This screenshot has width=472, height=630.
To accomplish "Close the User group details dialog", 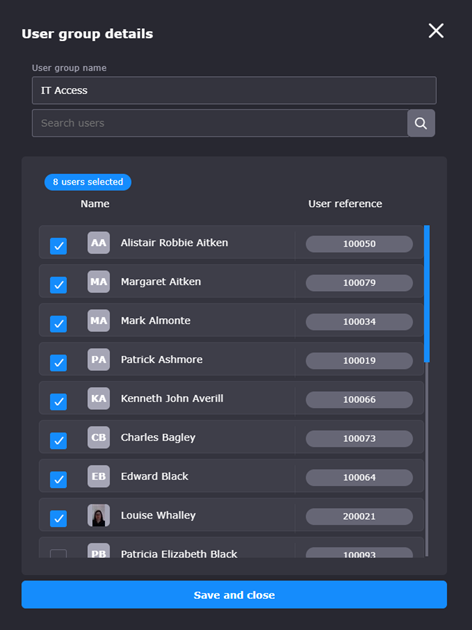I will tap(436, 31).
